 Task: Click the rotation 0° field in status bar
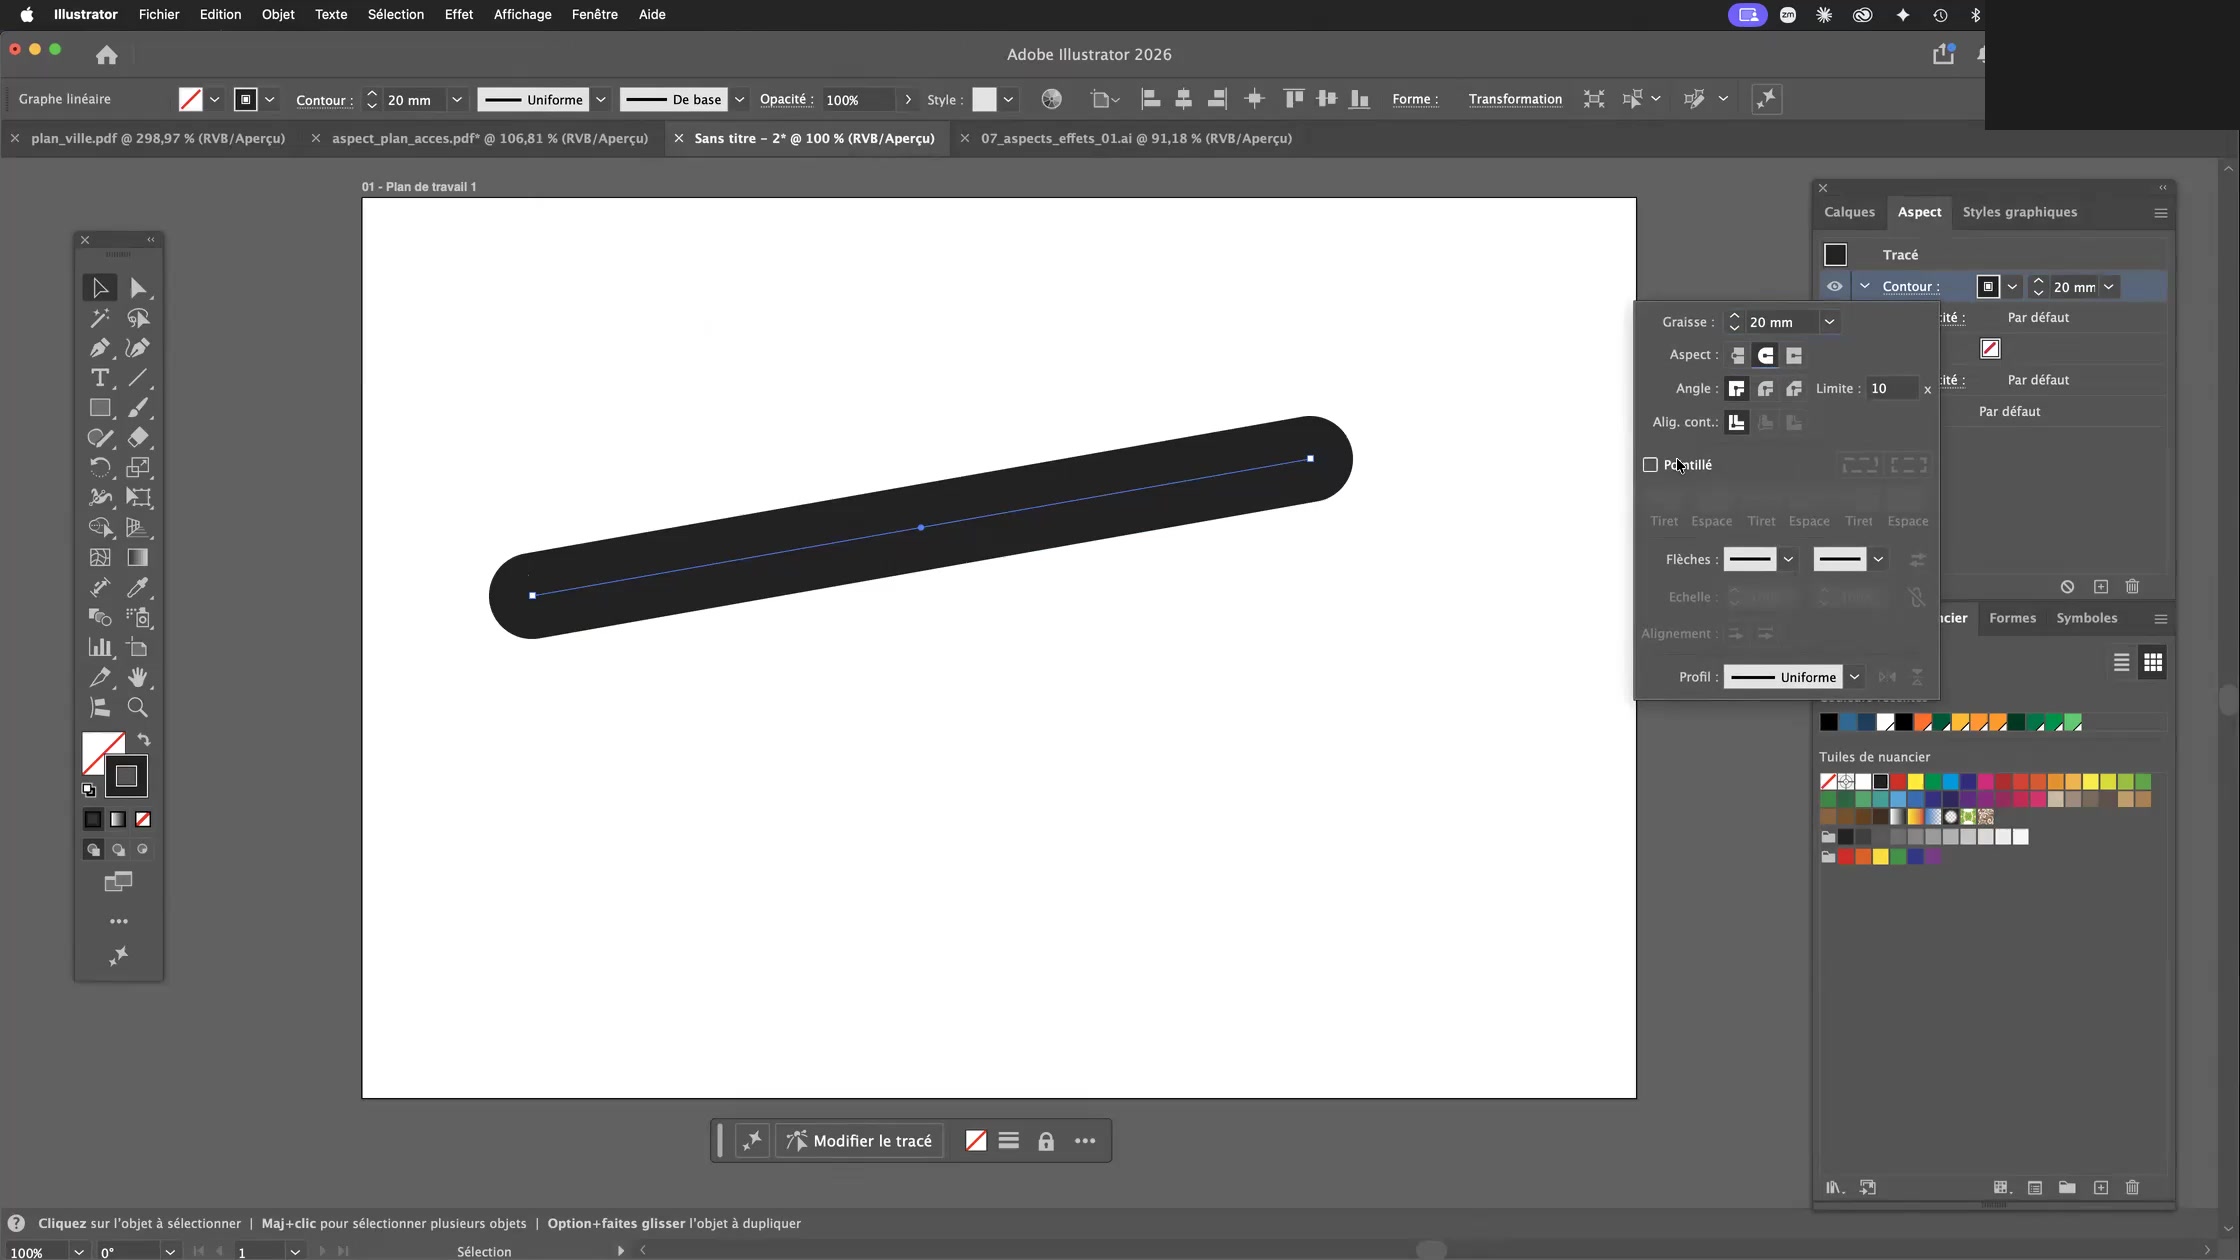pyautogui.click(x=127, y=1251)
